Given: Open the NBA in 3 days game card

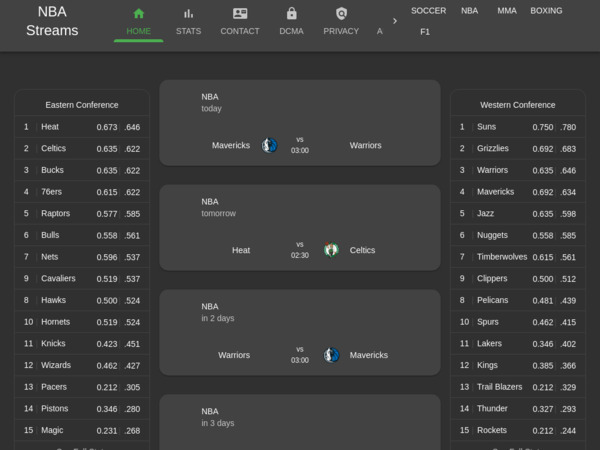Looking at the screenshot, I should [x=300, y=422].
